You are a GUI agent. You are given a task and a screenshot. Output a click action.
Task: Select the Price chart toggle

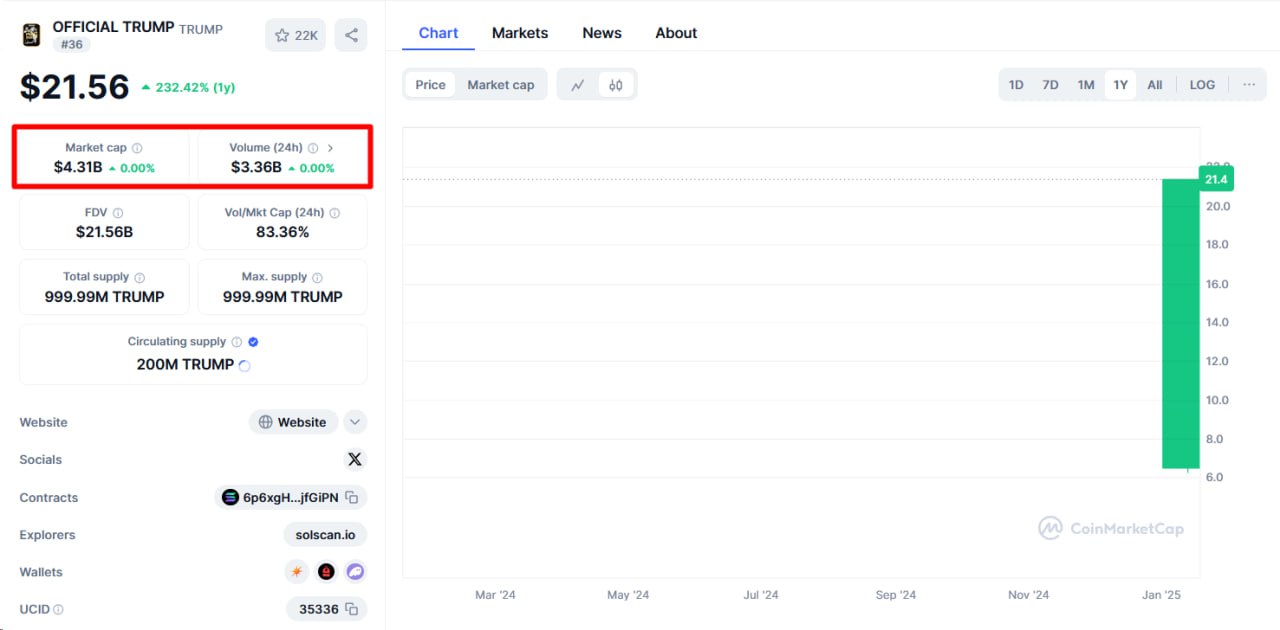430,85
